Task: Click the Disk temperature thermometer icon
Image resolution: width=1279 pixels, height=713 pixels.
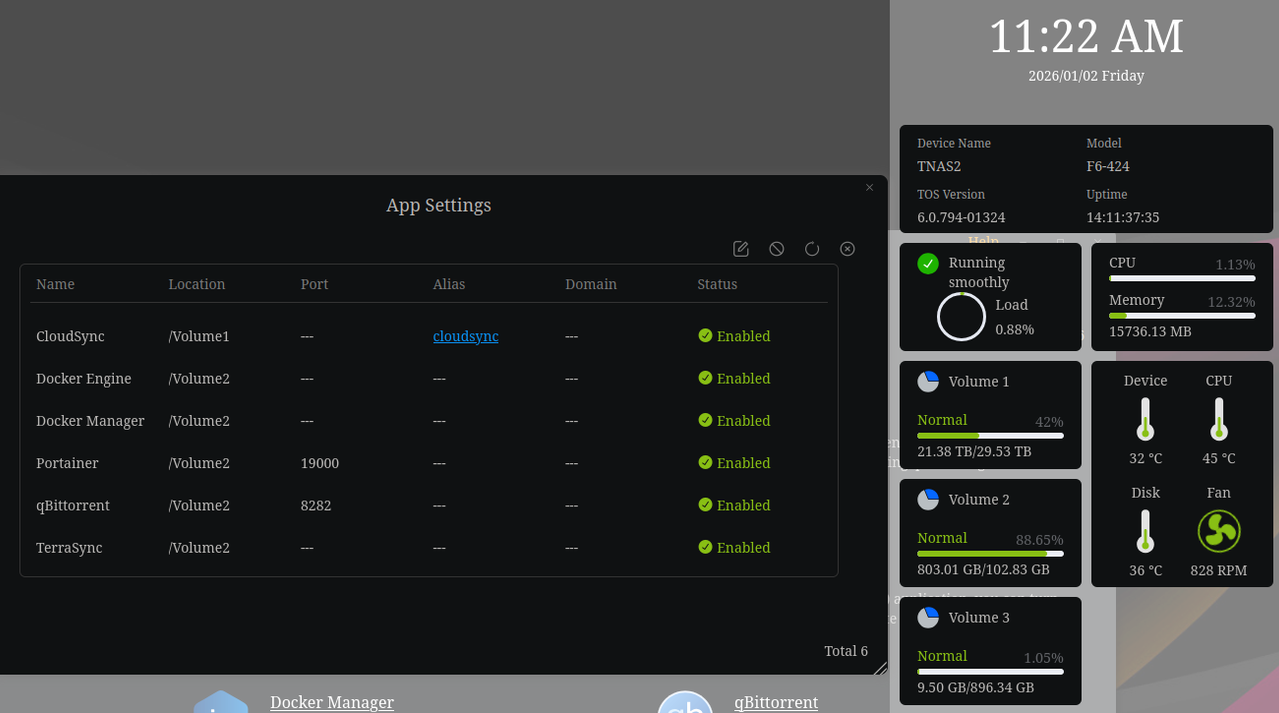Action: (1146, 531)
